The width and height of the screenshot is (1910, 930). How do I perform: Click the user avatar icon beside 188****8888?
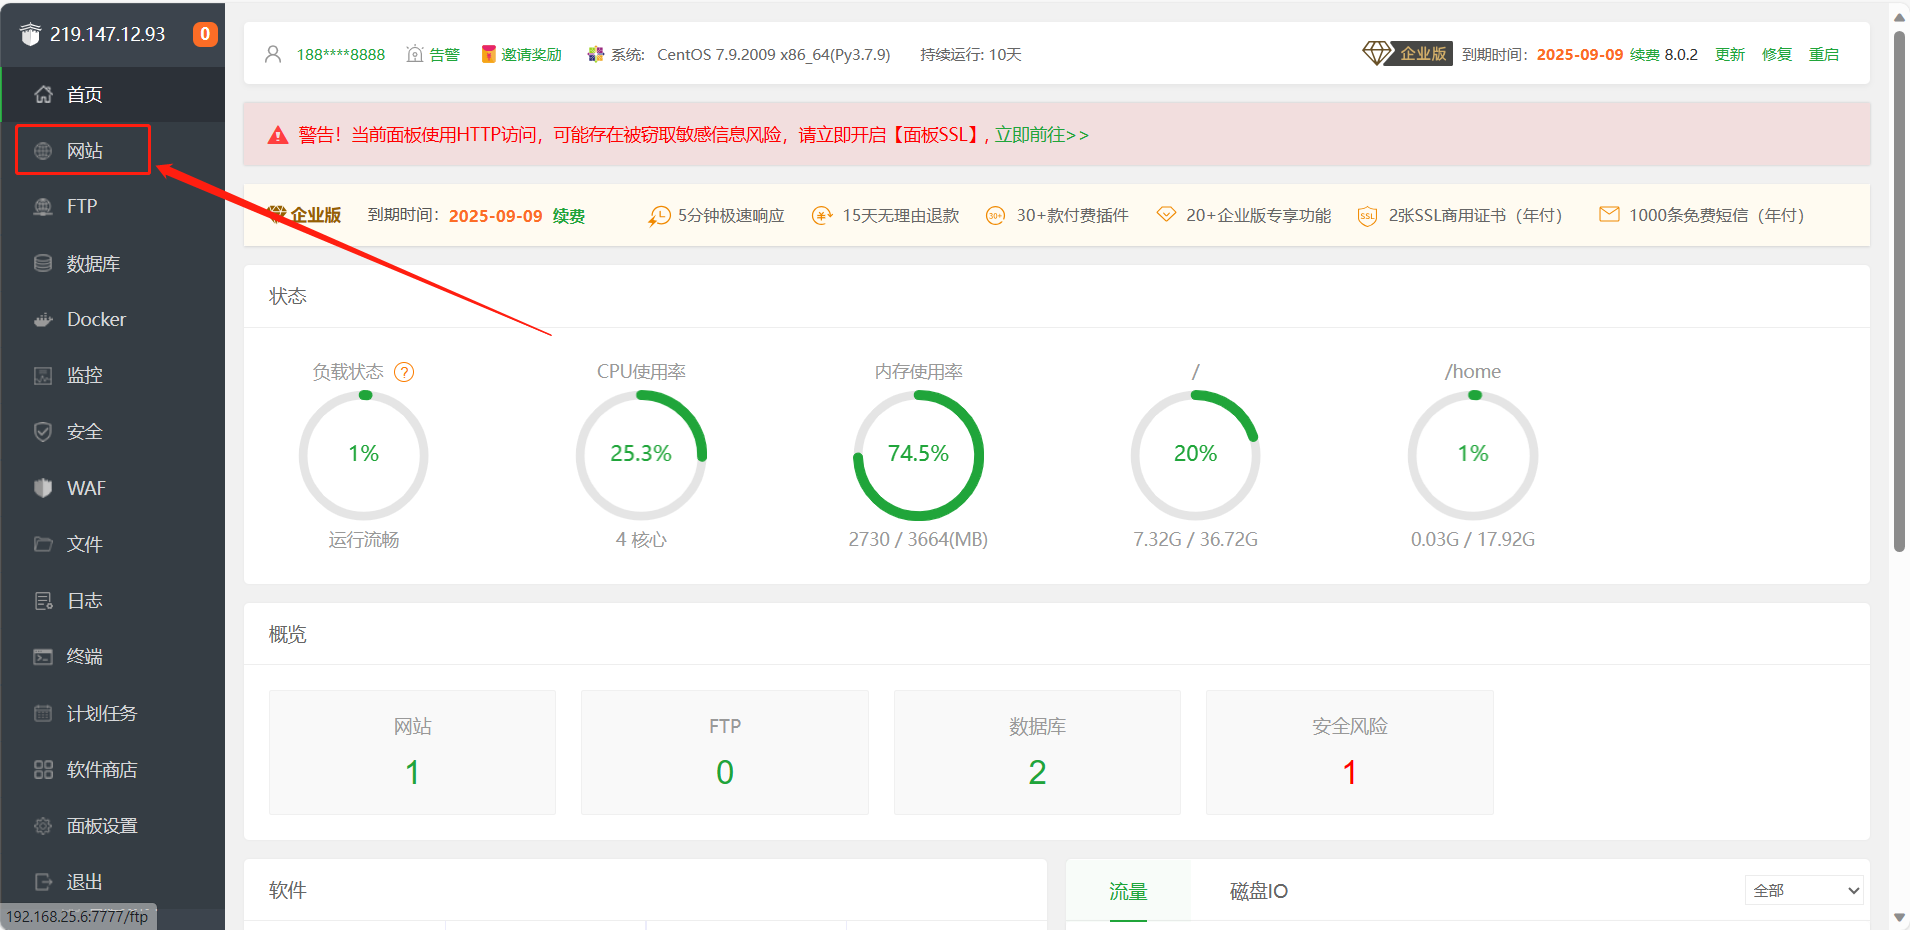273,54
